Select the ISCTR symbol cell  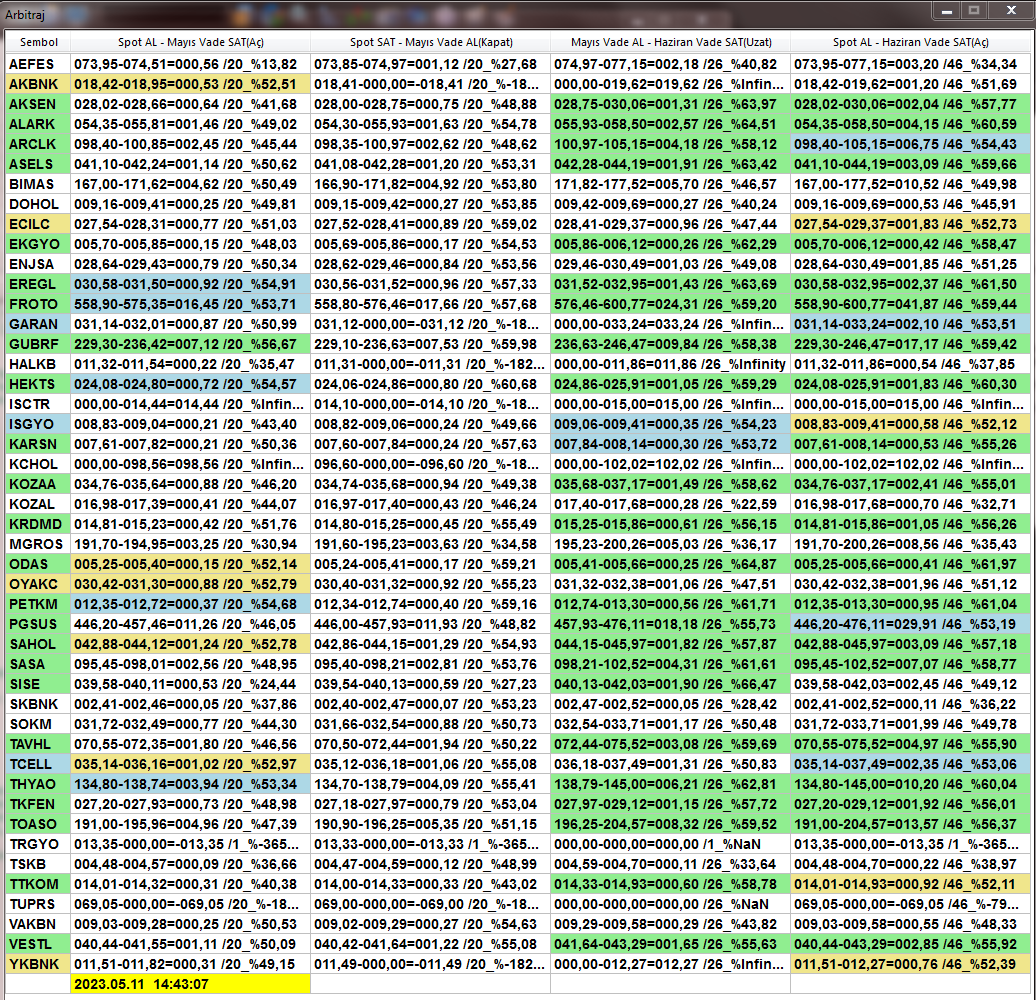click(38, 404)
